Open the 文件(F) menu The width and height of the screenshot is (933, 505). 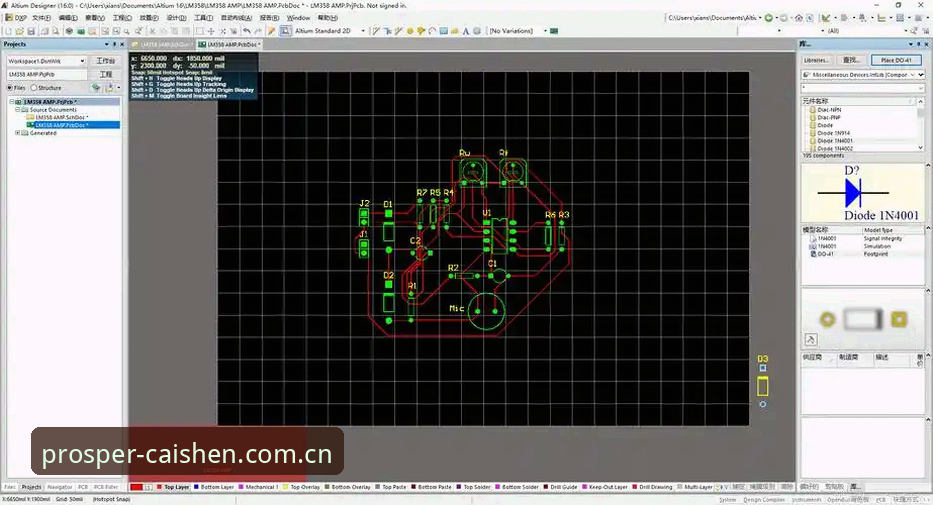[41, 18]
